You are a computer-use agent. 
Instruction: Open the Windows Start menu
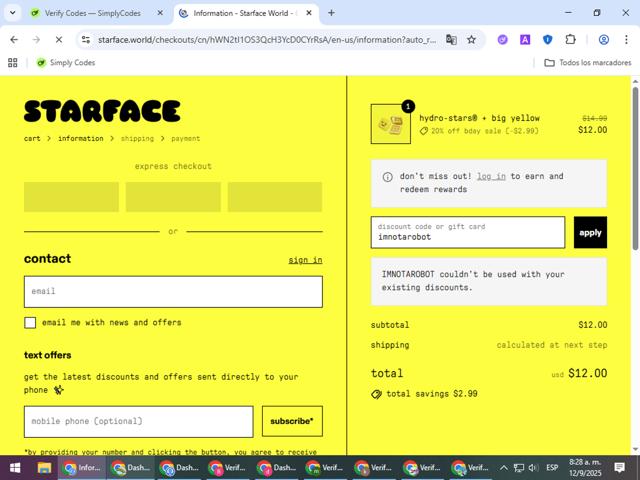click(15, 468)
